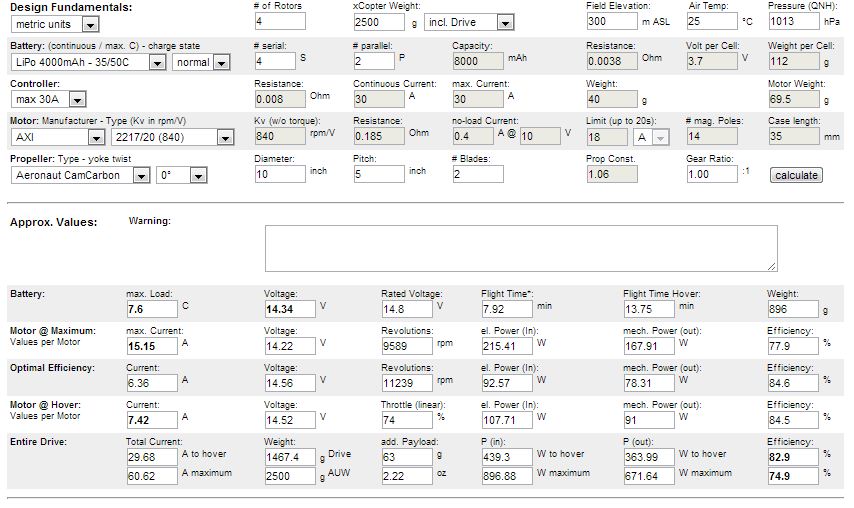Click the propeller Pitch field
This screenshot has width=854, height=508.
point(379,174)
